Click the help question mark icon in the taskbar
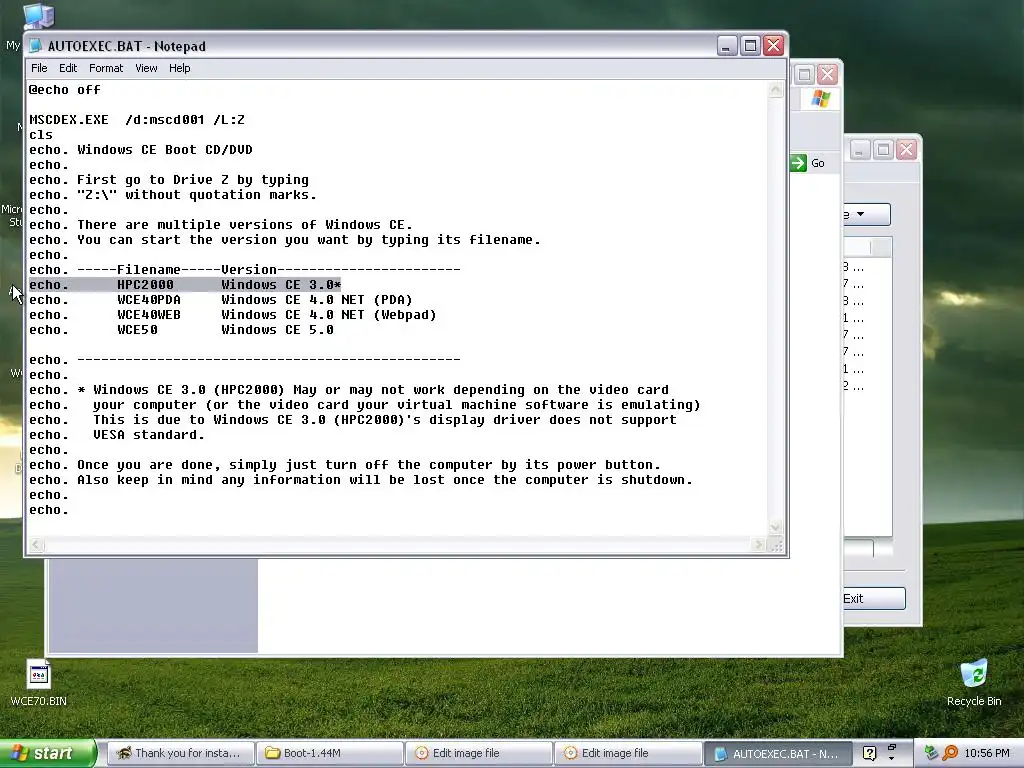1024x768 pixels. point(869,754)
